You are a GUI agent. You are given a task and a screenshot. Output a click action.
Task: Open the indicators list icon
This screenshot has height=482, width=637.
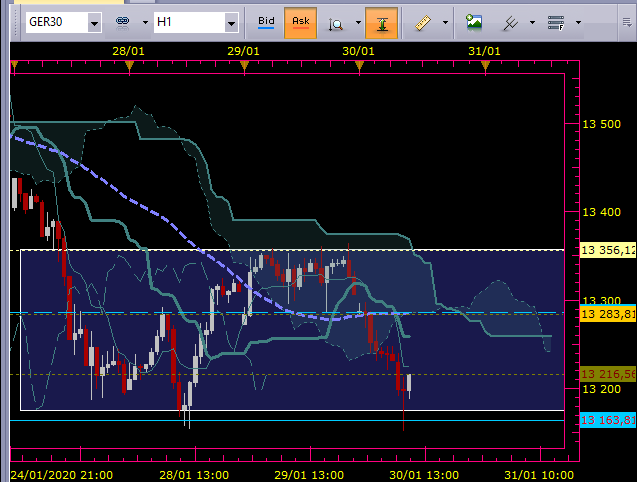click(x=556, y=23)
